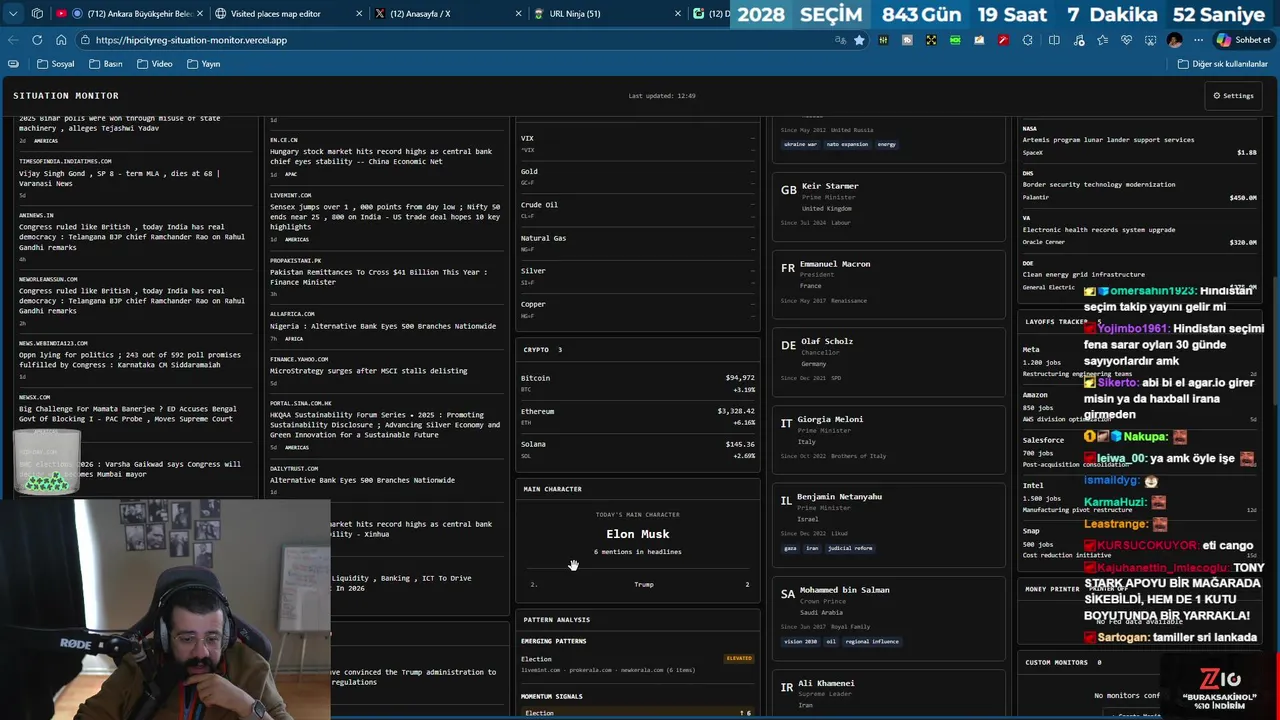This screenshot has height=720, width=1280.
Task: Open the media music-note toolbar icon
Action: point(1078,40)
